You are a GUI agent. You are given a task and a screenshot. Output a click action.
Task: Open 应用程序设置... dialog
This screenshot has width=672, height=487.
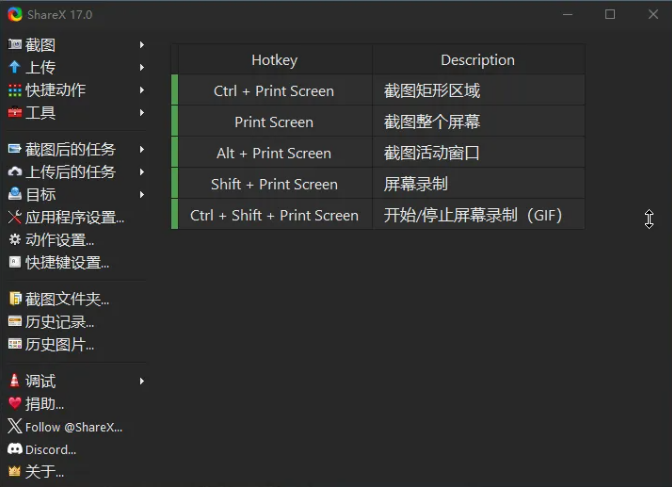pos(76,217)
